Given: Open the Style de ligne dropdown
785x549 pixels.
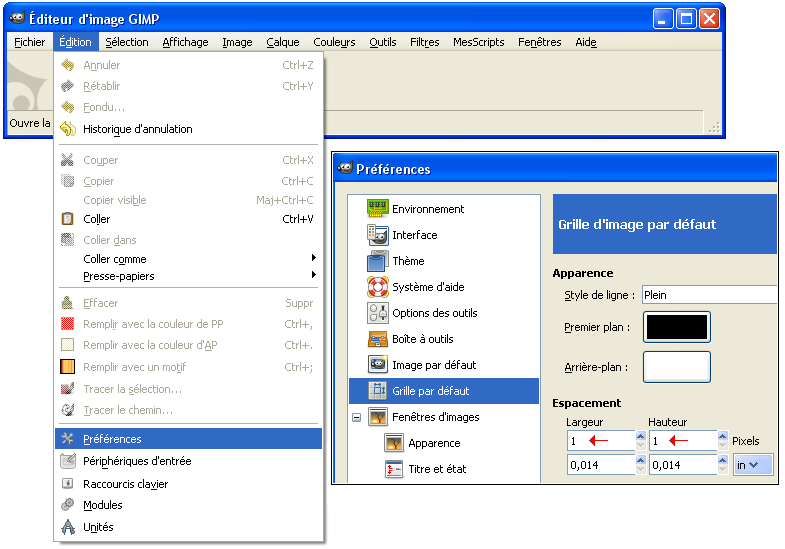Looking at the screenshot, I should pyautogui.click(x=709, y=295).
